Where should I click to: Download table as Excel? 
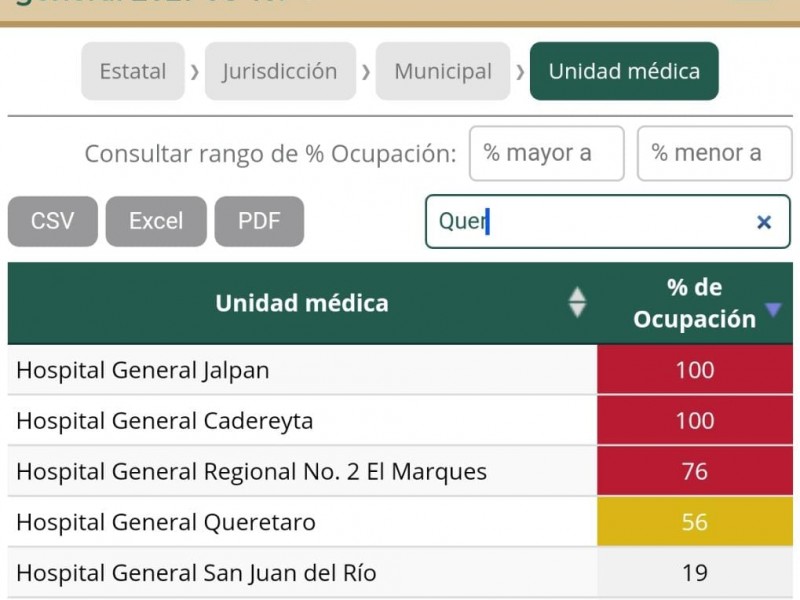click(x=156, y=221)
